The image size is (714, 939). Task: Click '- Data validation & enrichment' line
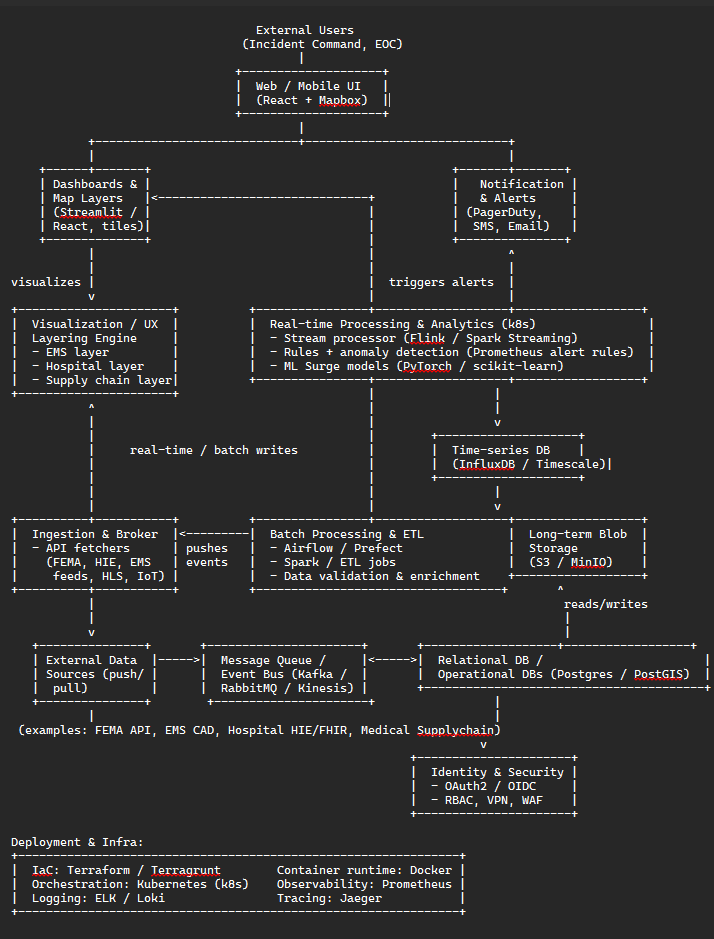(375, 576)
